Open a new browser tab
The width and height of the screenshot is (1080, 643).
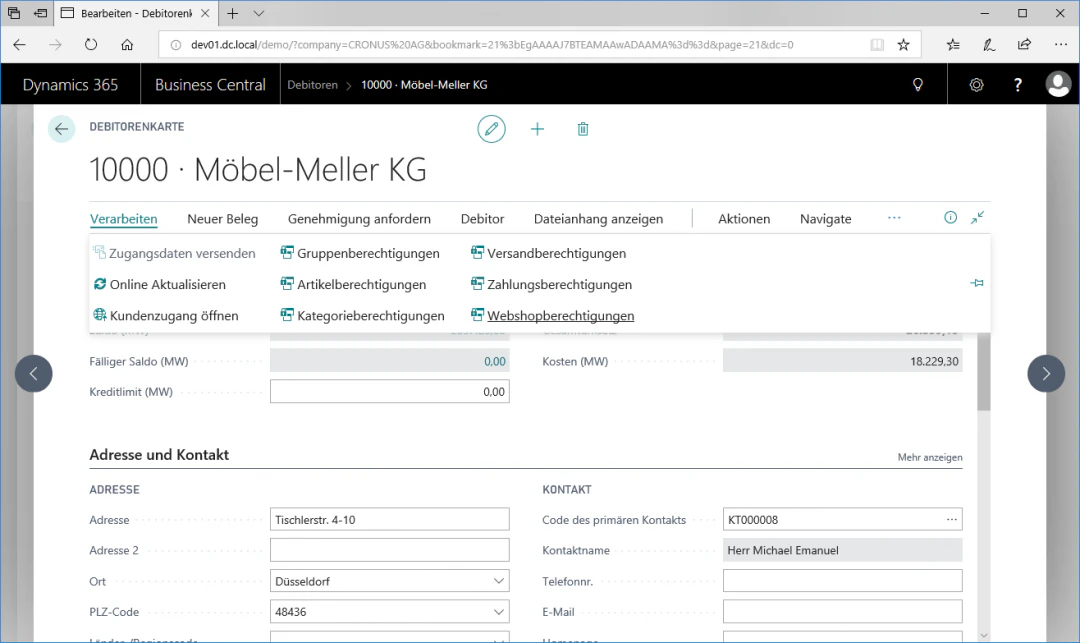[233, 13]
